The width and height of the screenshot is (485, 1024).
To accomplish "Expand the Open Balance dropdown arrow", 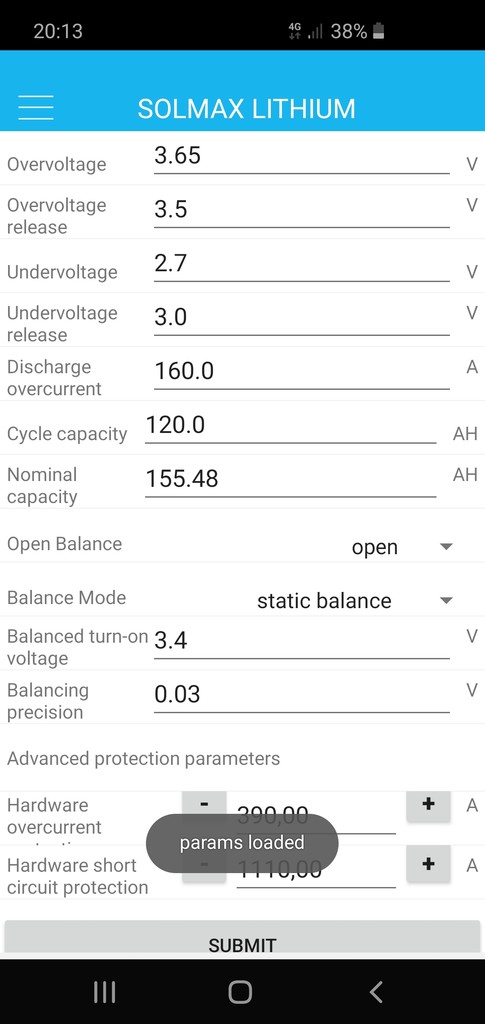I will (446, 547).
